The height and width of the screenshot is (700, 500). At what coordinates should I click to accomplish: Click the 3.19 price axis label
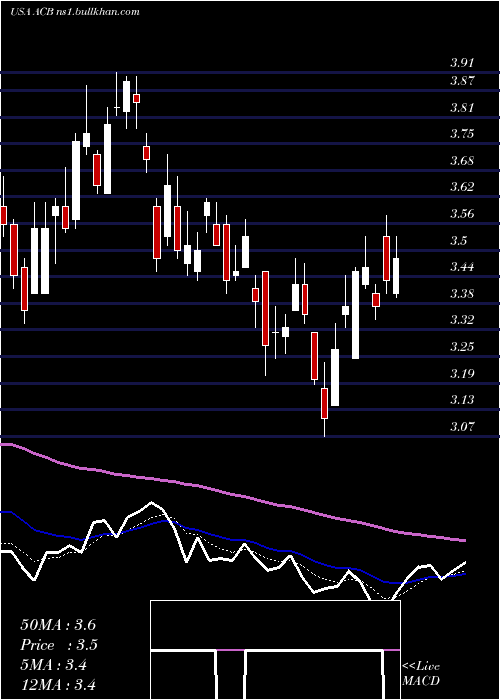point(462,373)
